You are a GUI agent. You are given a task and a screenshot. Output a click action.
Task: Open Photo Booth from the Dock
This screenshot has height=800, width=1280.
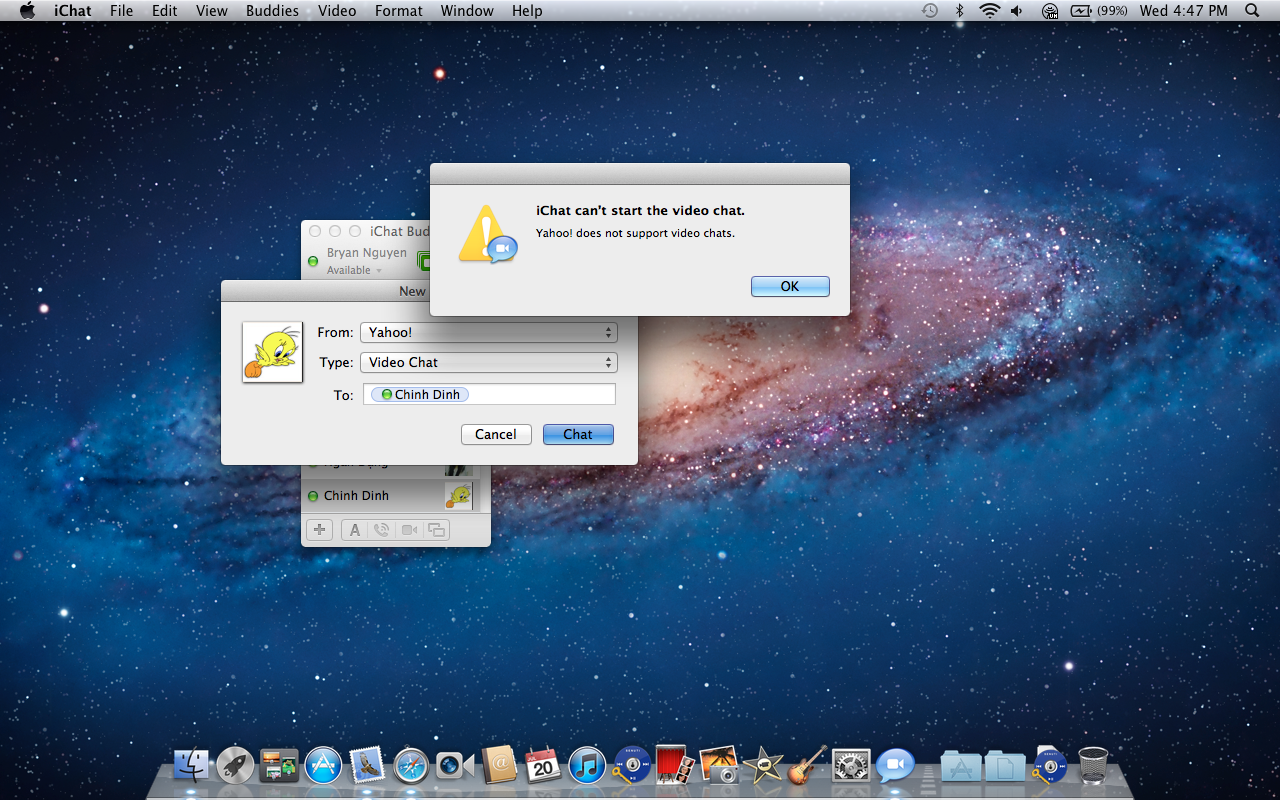coord(675,765)
